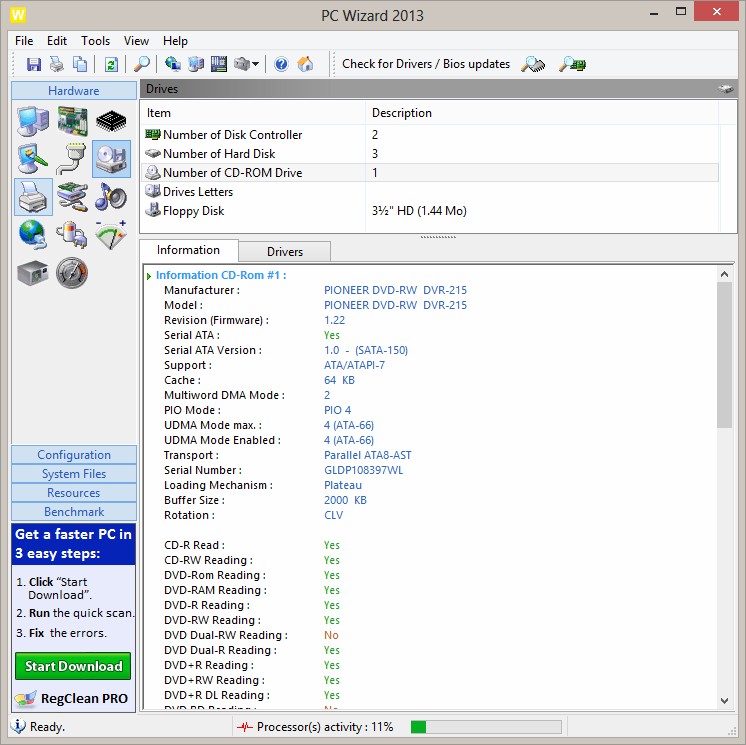Image resolution: width=746 pixels, height=745 pixels.
Task: Expand the Configuration section
Action: click(x=74, y=455)
